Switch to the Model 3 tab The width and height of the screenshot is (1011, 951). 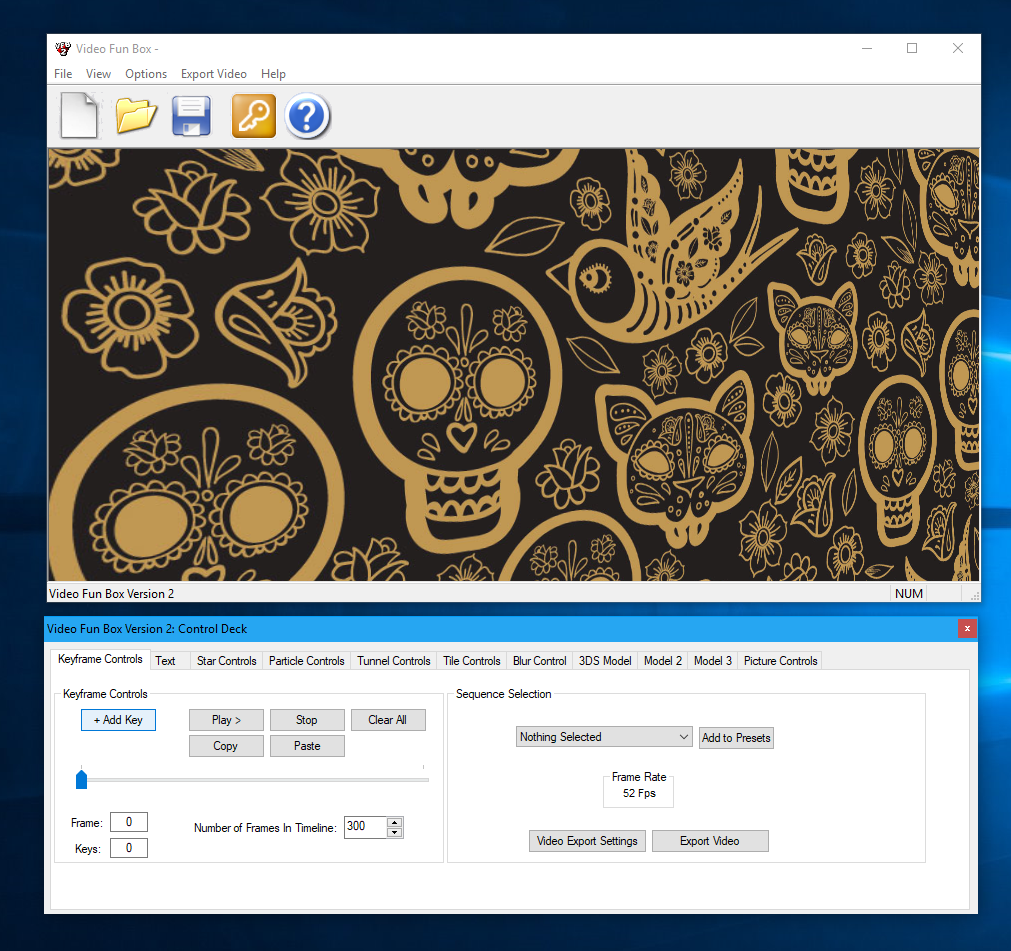(712, 661)
